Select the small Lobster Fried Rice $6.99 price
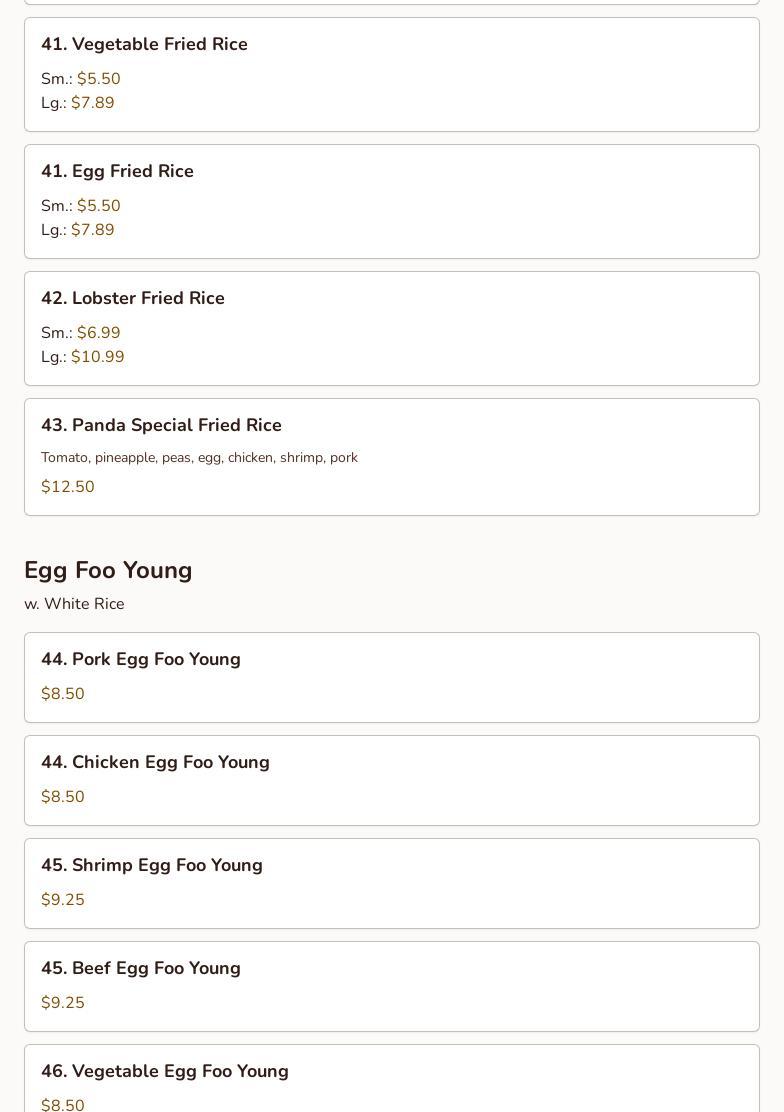Screen dimensions: 784x1112 tap(98, 333)
